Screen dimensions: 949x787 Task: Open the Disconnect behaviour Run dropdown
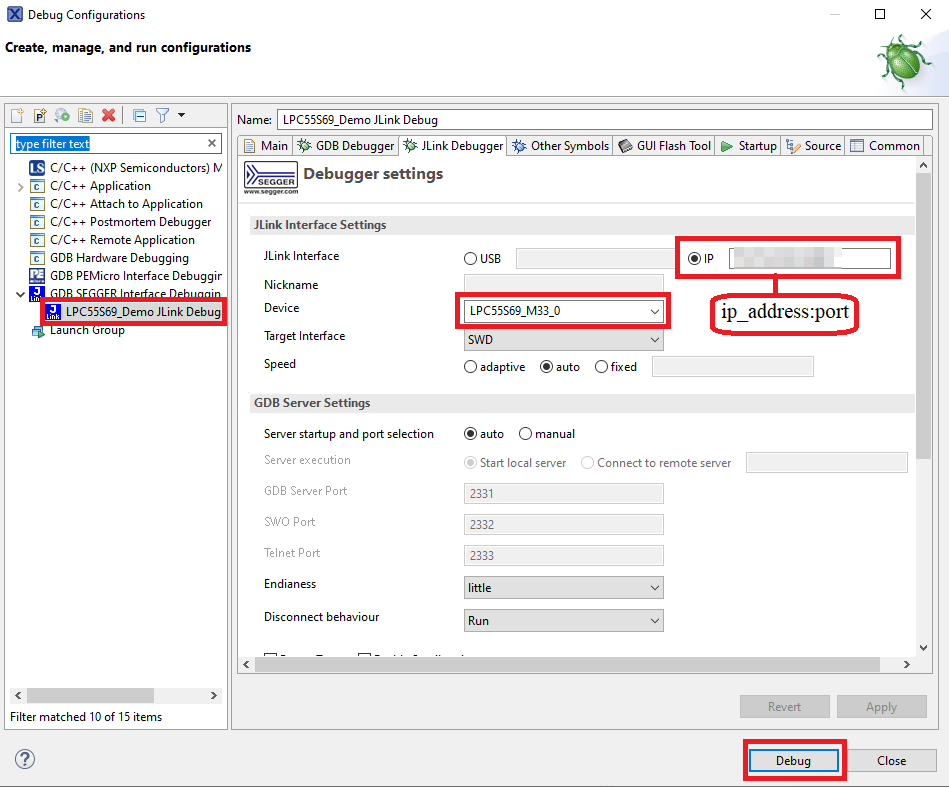(x=563, y=621)
